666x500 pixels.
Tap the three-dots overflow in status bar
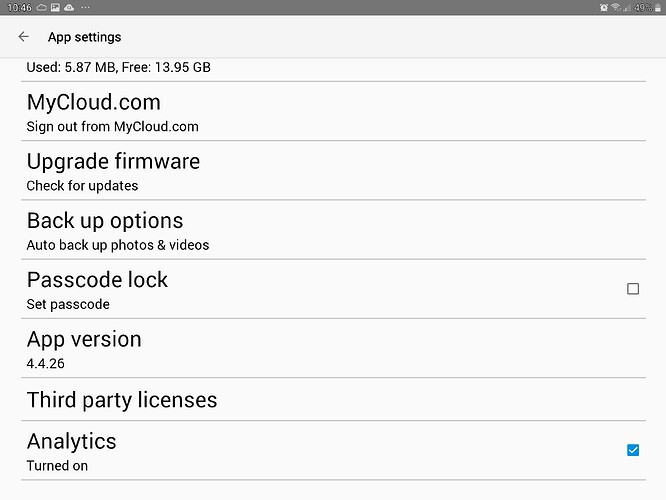click(87, 7)
